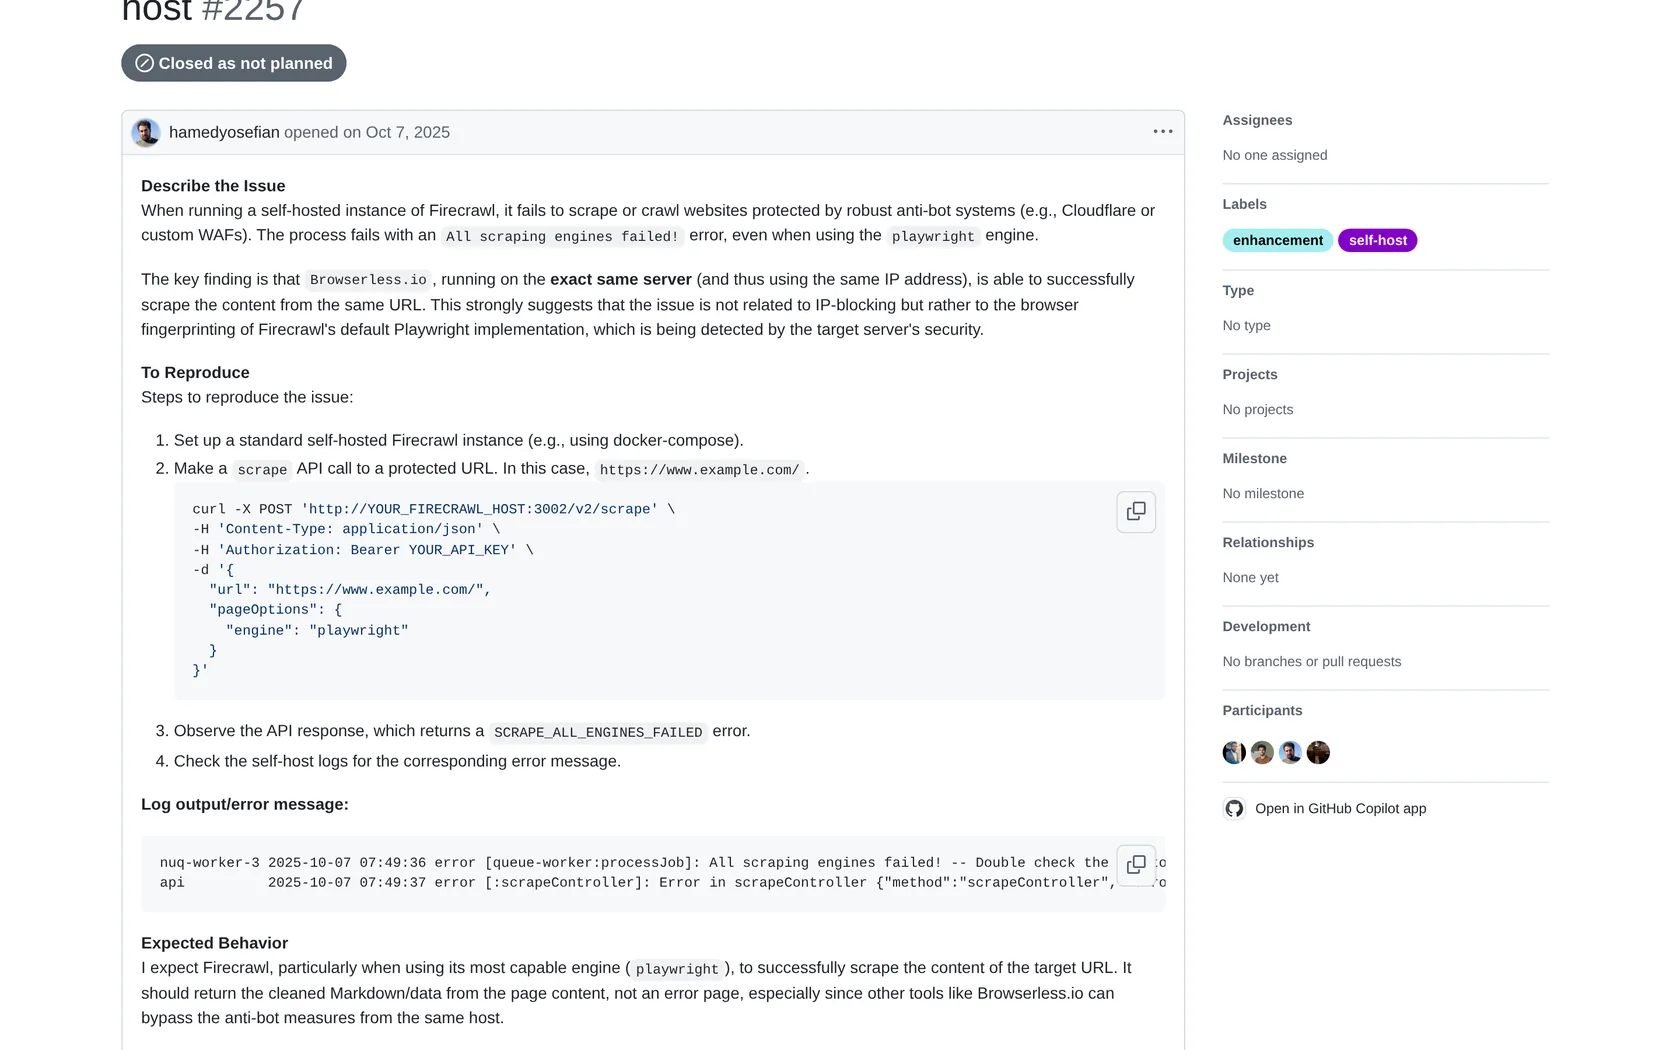Copy the log output code block

point(1136,865)
